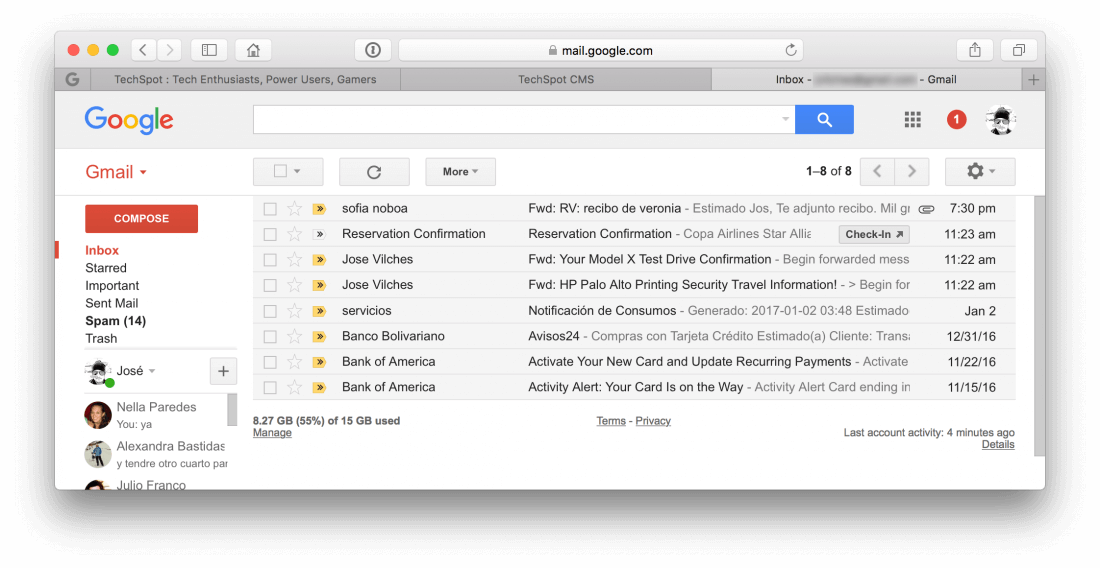Click the pinned Google tab icon
Screen dimensions: 1100x568
point(72,79)
